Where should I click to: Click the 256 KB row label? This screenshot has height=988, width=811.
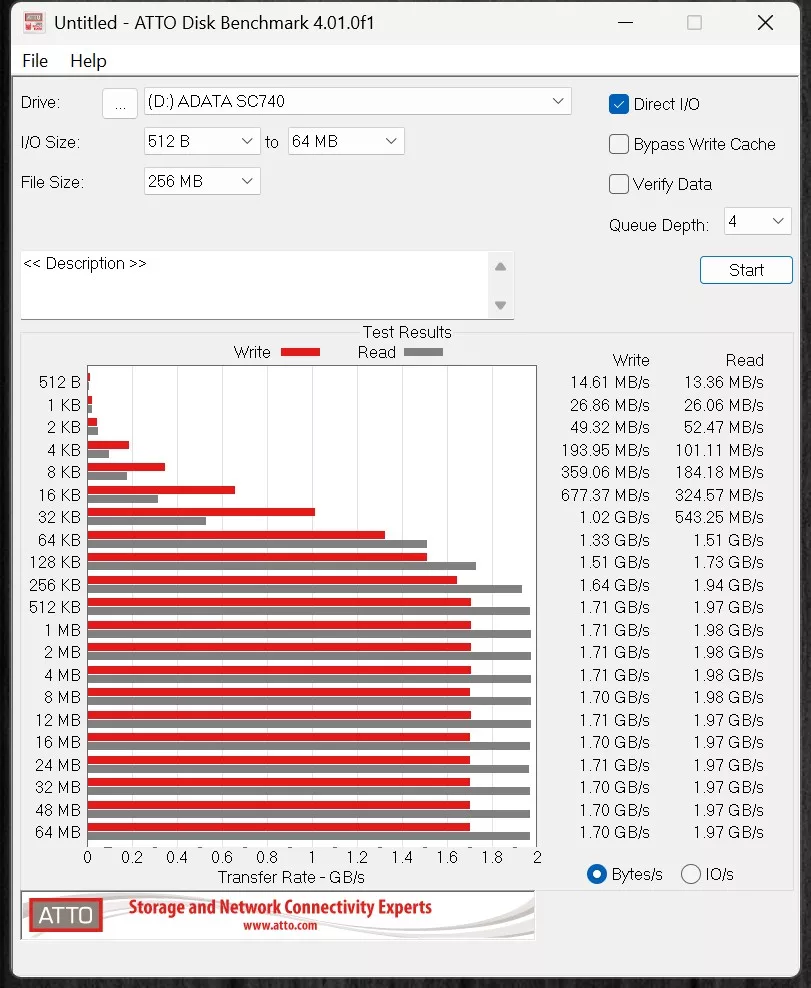(55, 585)
